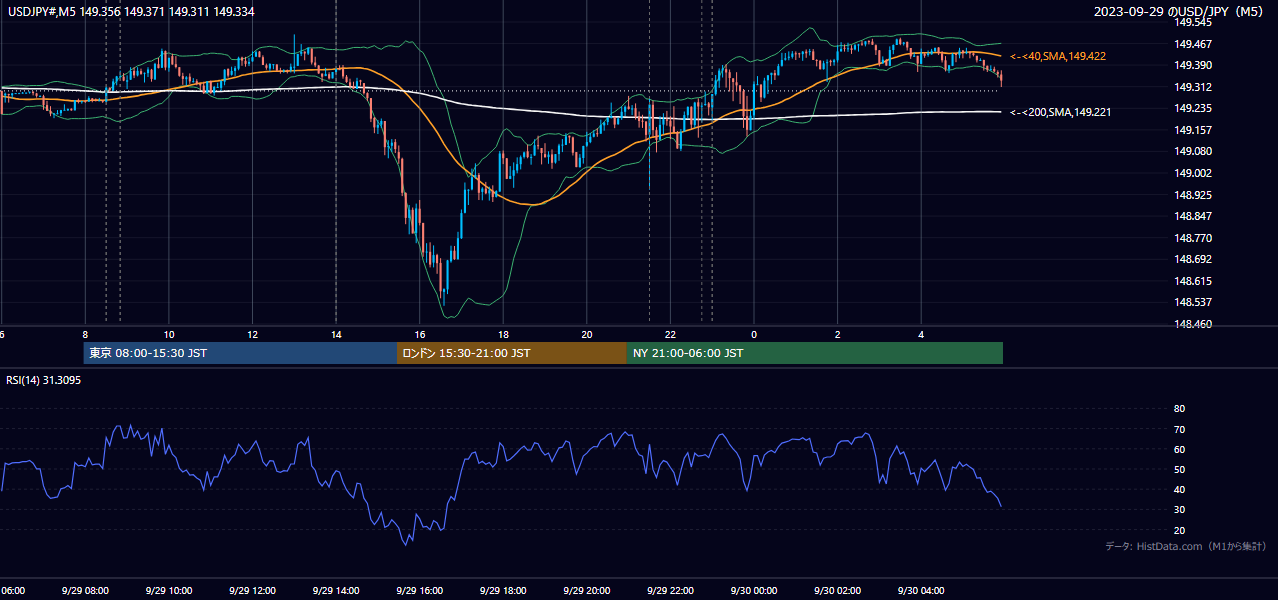The width and height of the screenshot is (1278, 600).
Task: Click the bottom time label 9/29 22:00
Action: pyautogui.click(x=670, y=591)
